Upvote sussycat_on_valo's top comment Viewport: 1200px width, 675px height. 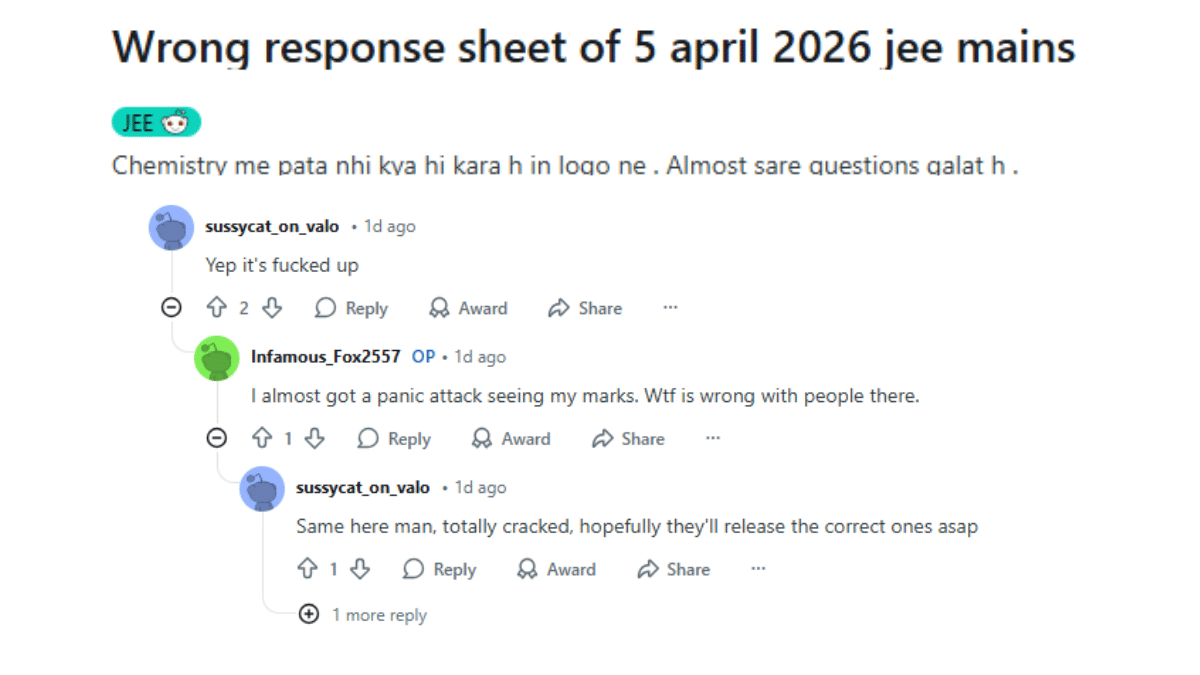tap(218, 308)
